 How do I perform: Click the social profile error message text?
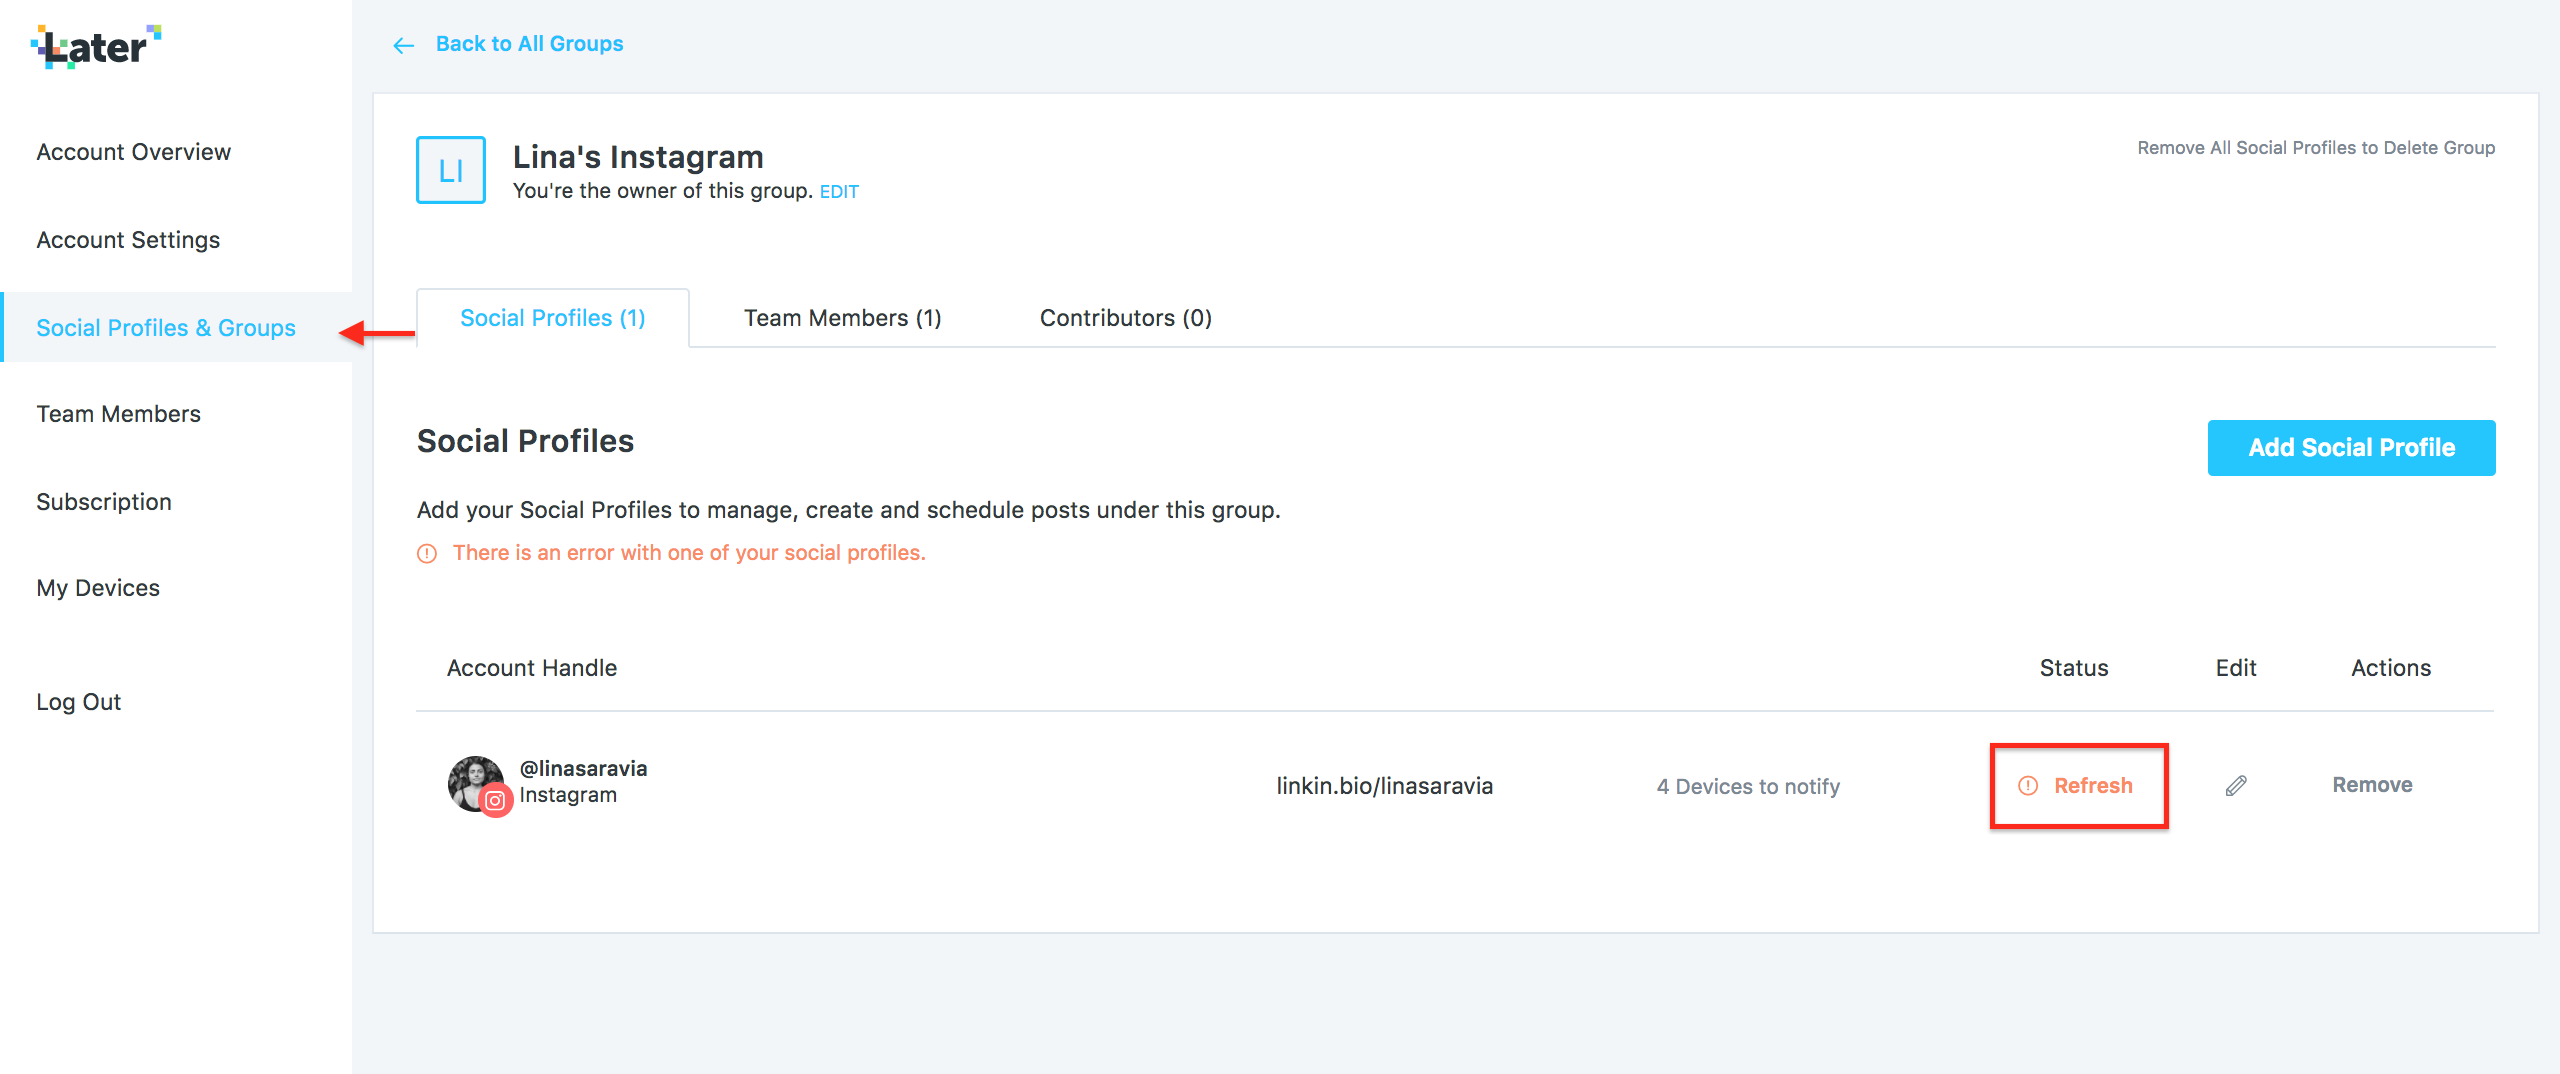pyautogui.click(x=689, y=553)
